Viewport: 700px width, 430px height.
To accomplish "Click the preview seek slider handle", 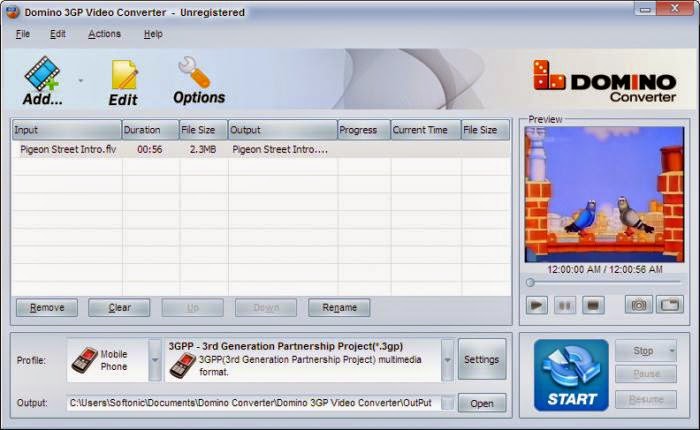I will click(530, 282).
